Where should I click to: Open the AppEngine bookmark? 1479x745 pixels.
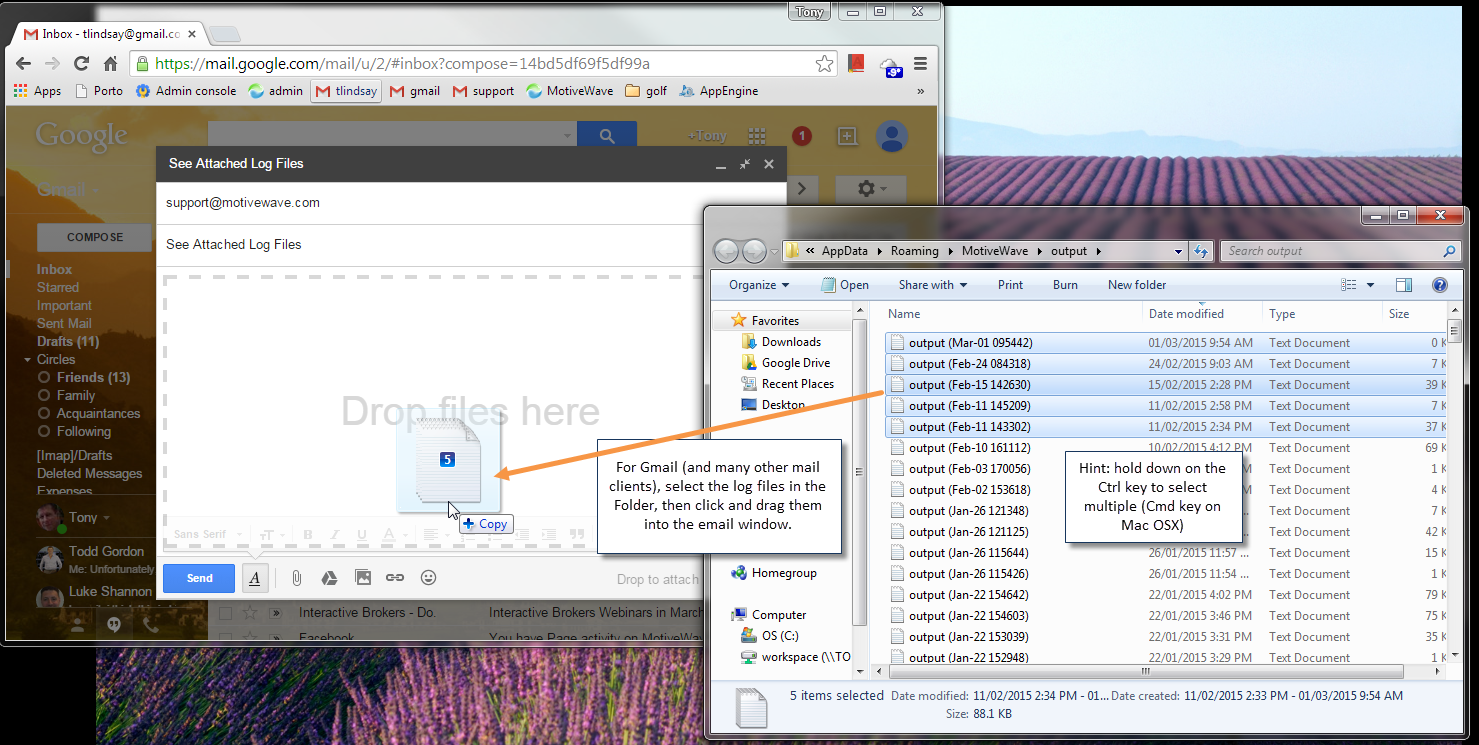718,91
